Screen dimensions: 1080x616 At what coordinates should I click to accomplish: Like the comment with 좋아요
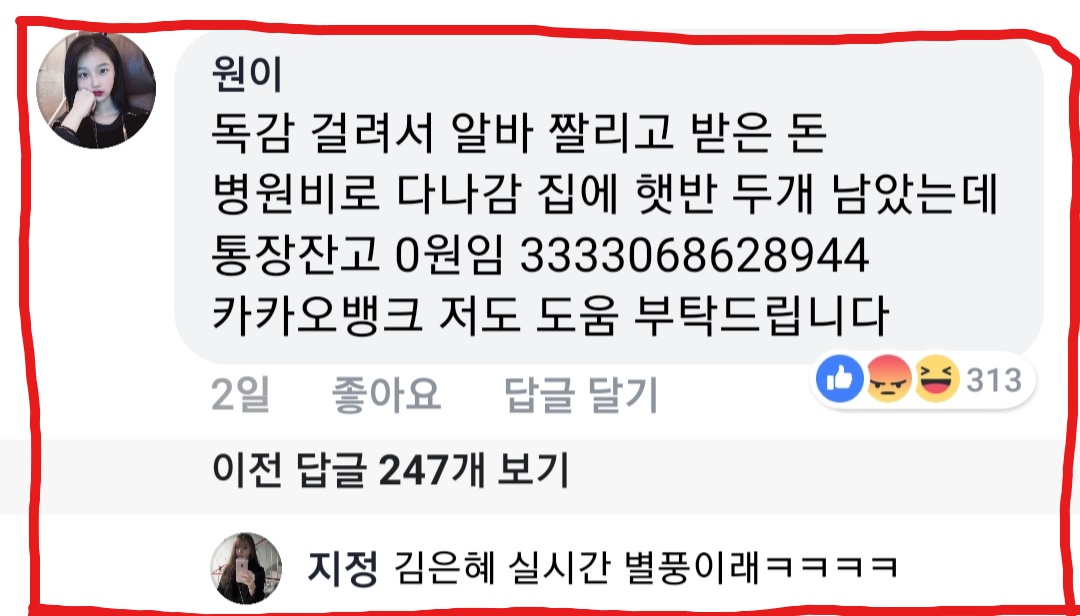click(x=386, y=396)
